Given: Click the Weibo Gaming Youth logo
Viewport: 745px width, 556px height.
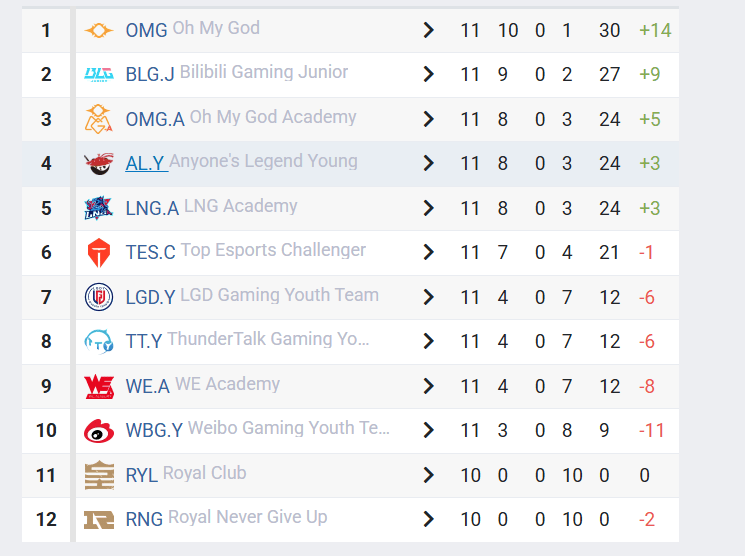Looking at the screenshot, I should pos(99,431).
